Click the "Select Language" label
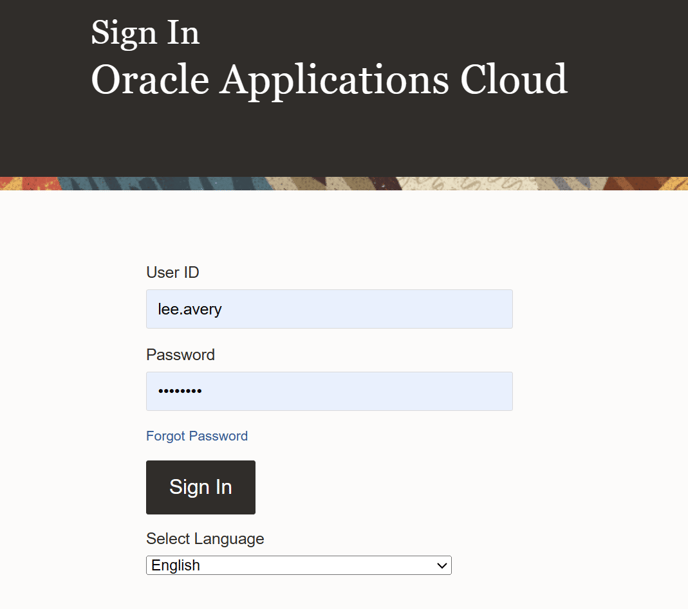The width and height of the screenshot is (688, 609). click(x=205, y=539)
